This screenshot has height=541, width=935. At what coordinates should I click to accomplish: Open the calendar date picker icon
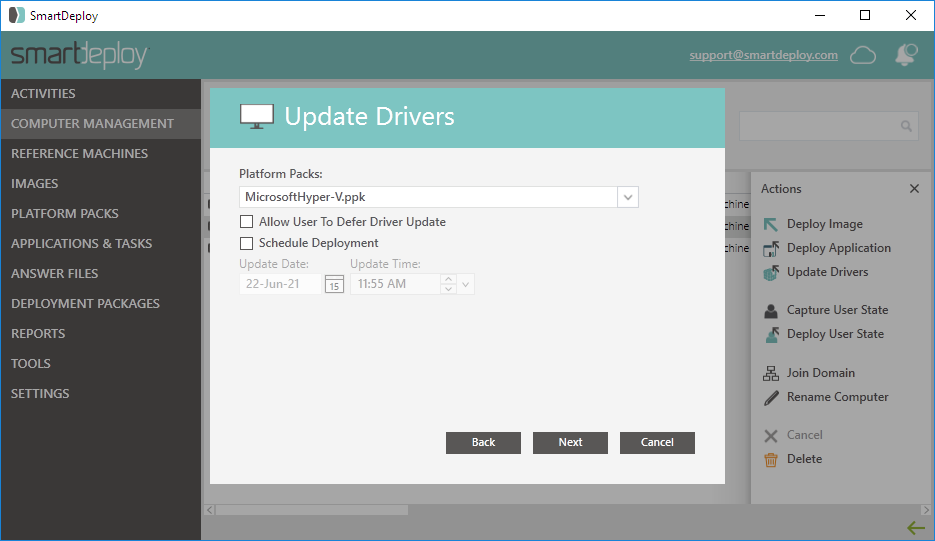[334, 285]
